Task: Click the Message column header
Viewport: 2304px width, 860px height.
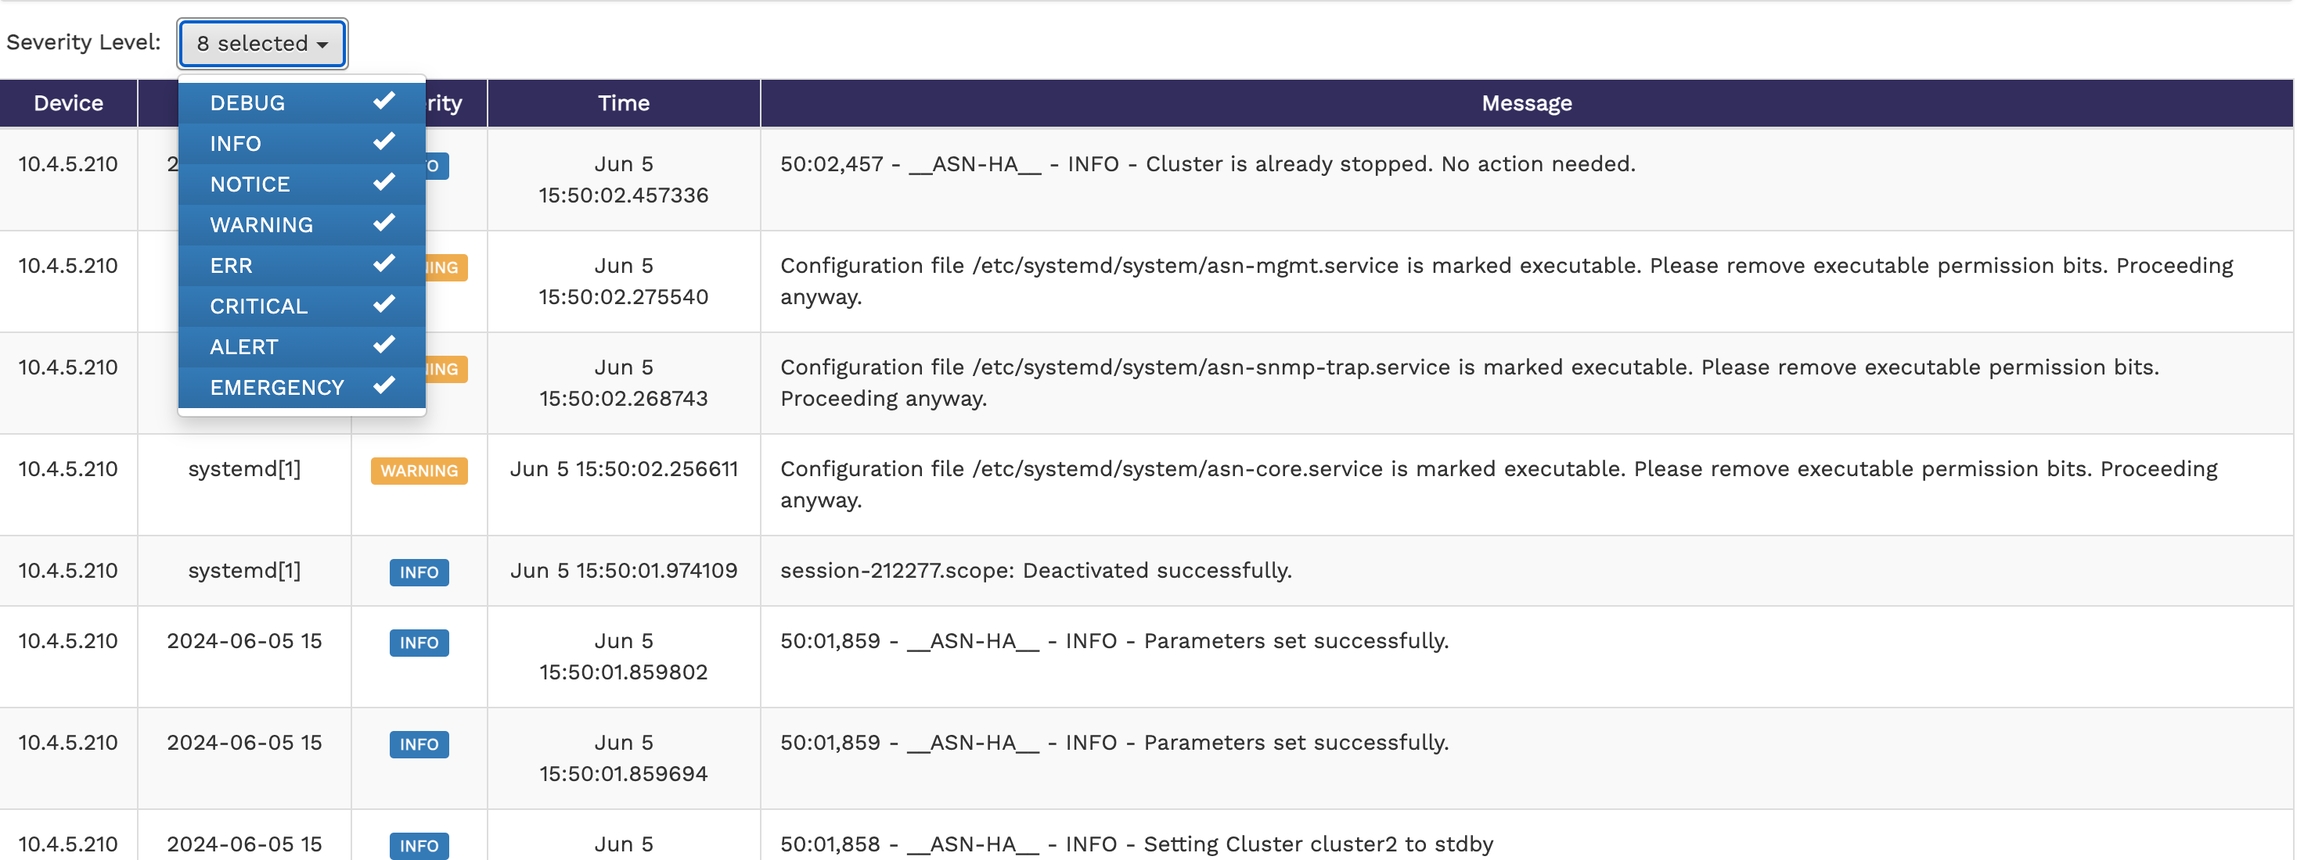Action: pos(1526,103)
